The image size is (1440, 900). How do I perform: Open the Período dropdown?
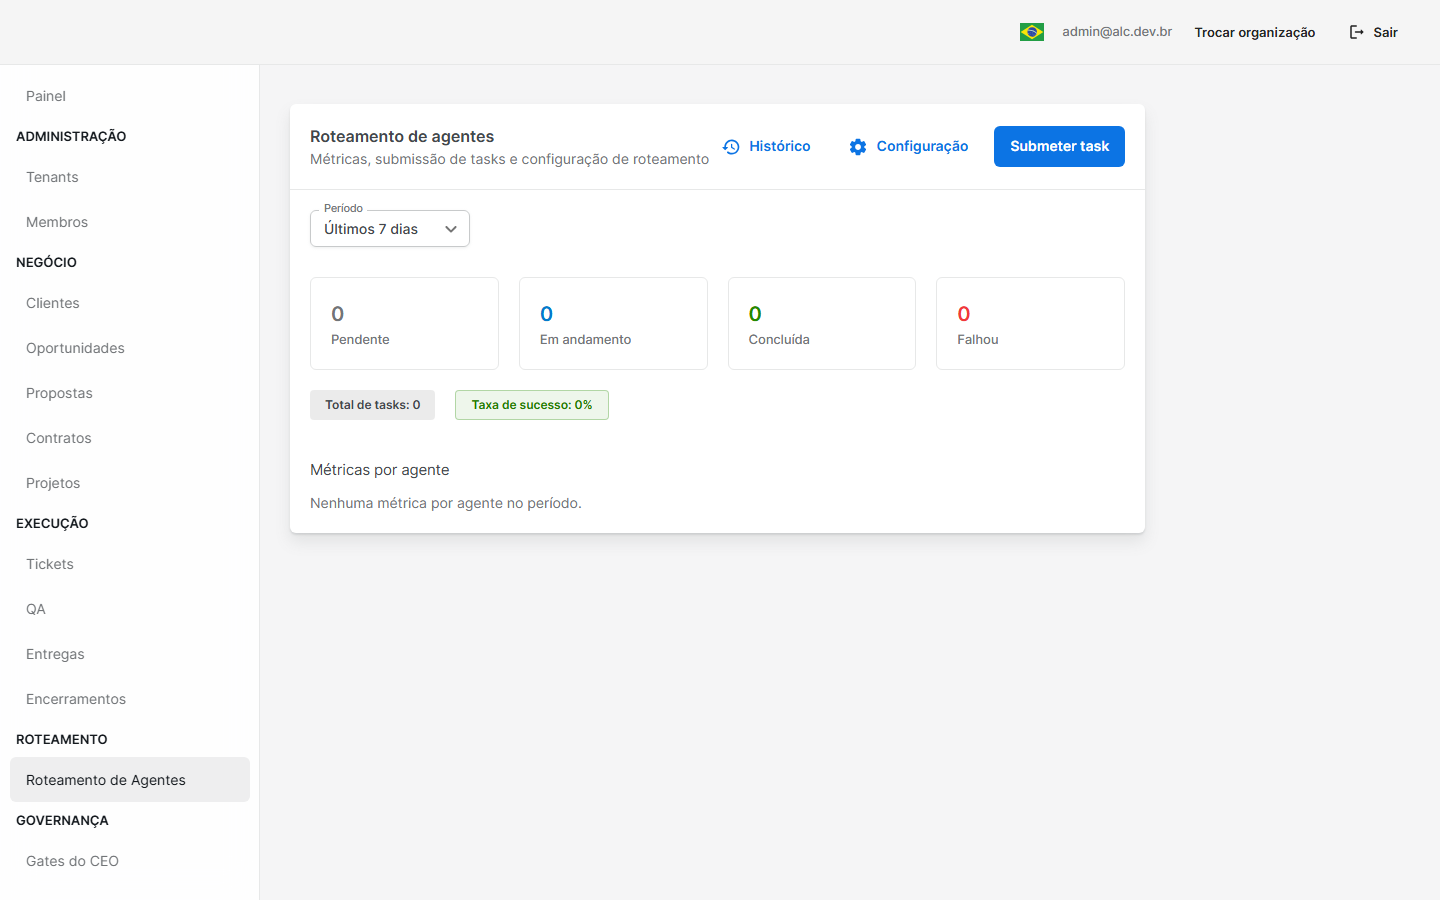(x=390, y=229)
